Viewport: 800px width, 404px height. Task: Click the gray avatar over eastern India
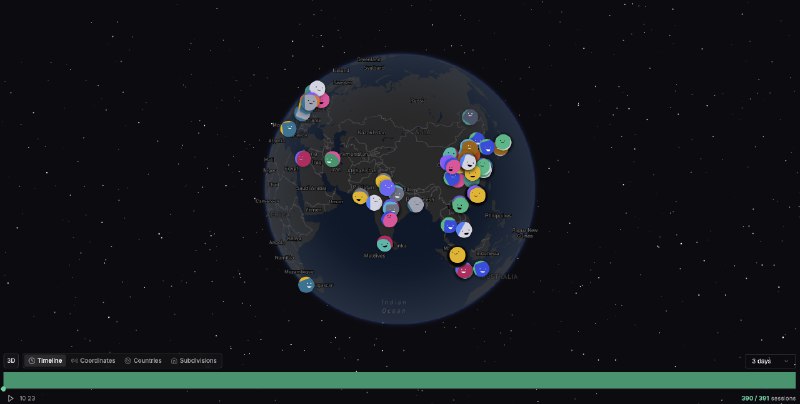coord(416,204)
